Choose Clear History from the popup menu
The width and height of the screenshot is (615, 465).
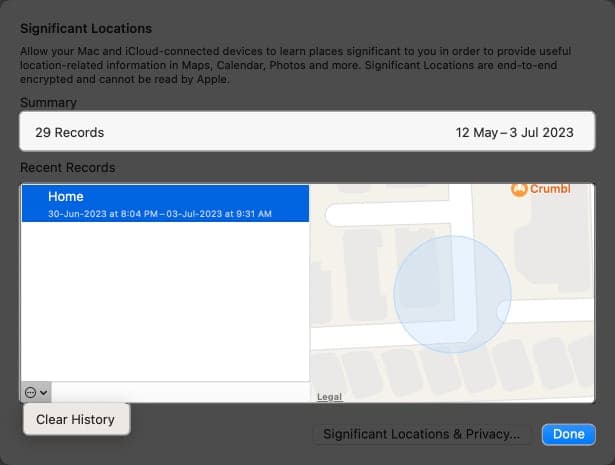click(x=76, y=419)
